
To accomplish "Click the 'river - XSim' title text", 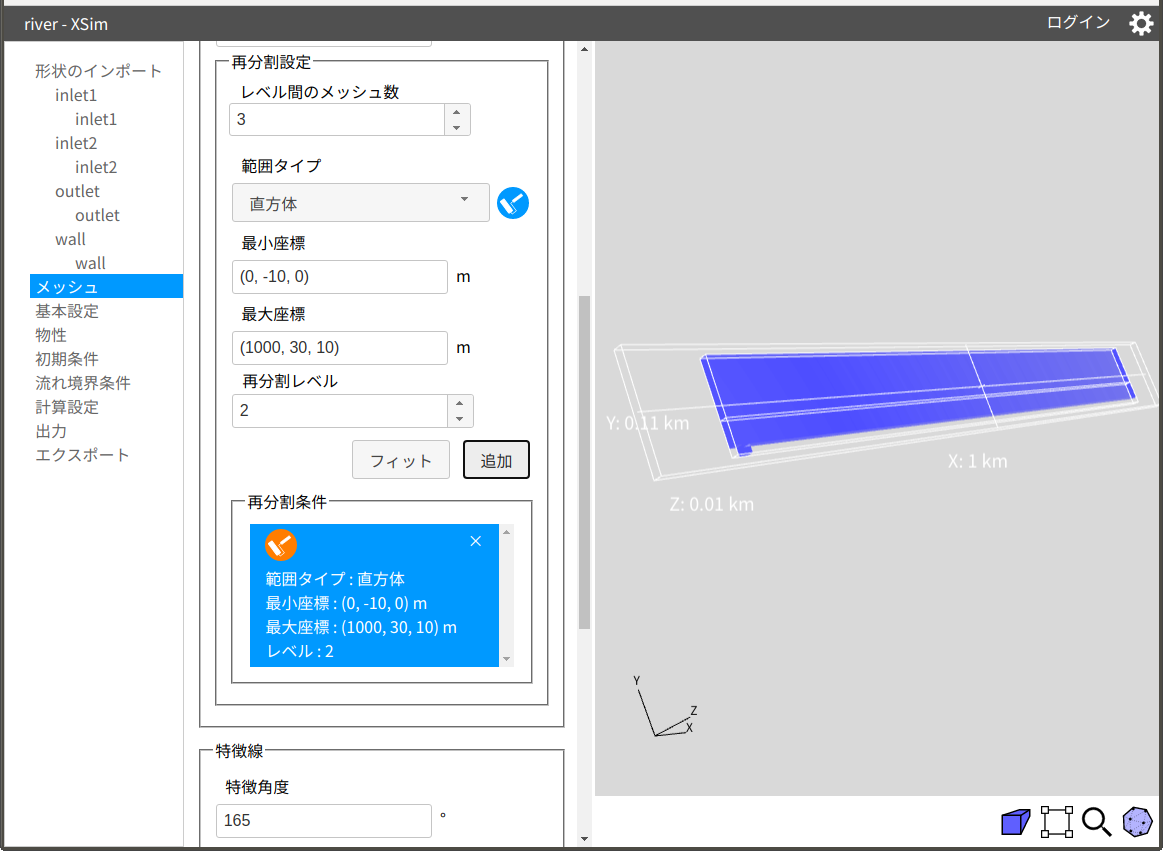I will [66, 24].
